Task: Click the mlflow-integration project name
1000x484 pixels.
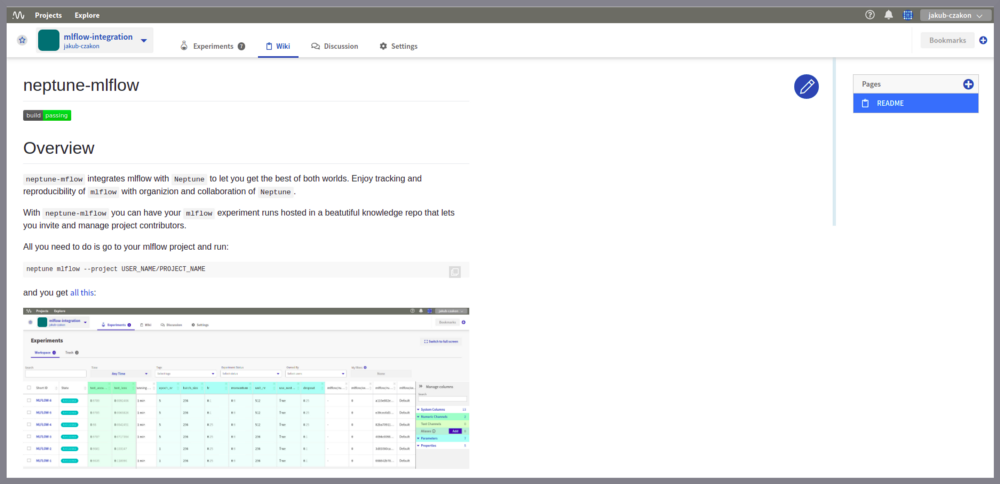Action: (98, 37)
